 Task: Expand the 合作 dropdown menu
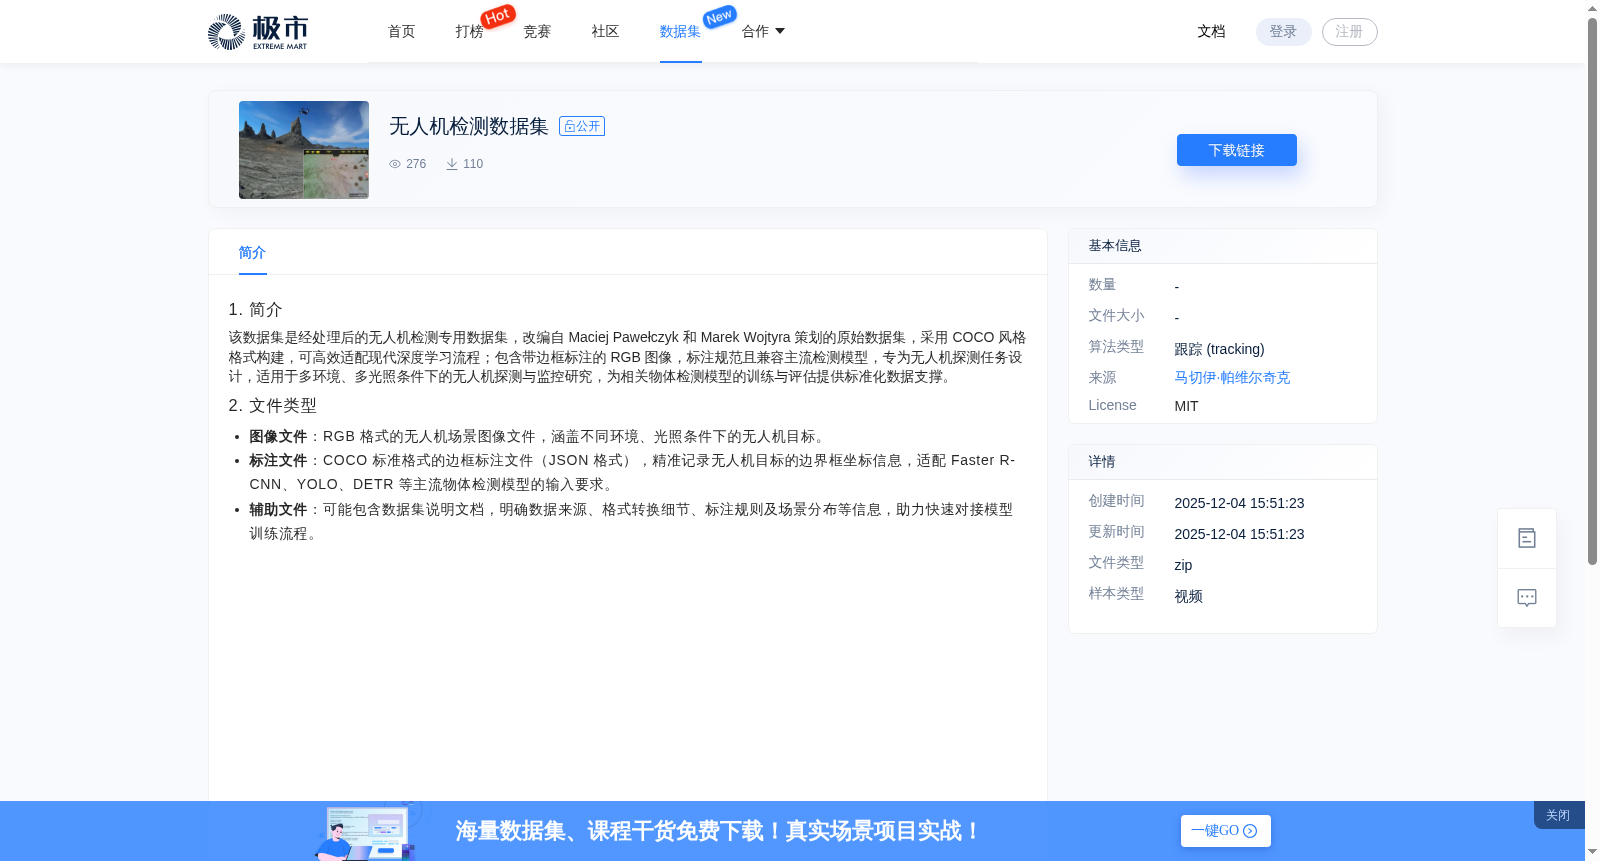763,31
